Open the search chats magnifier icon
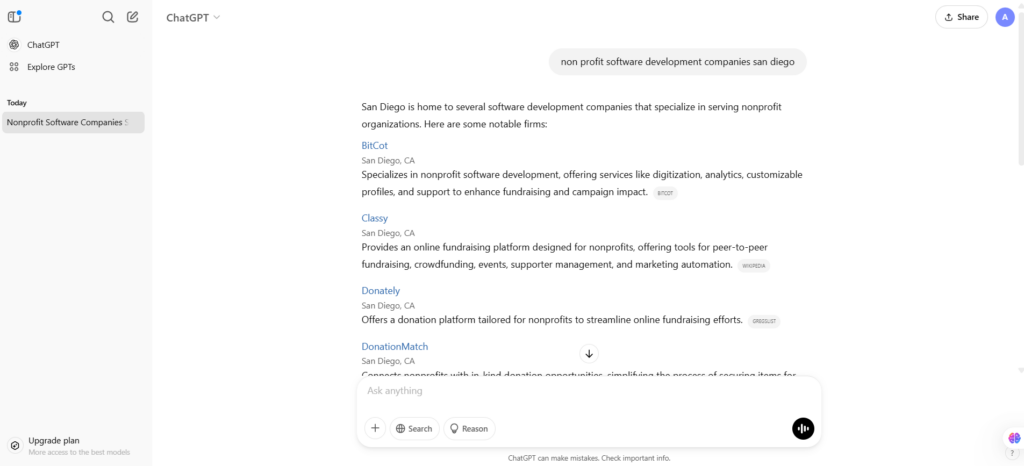The width and height of the screenshot is (1024, 466). (x=108, y=17)
